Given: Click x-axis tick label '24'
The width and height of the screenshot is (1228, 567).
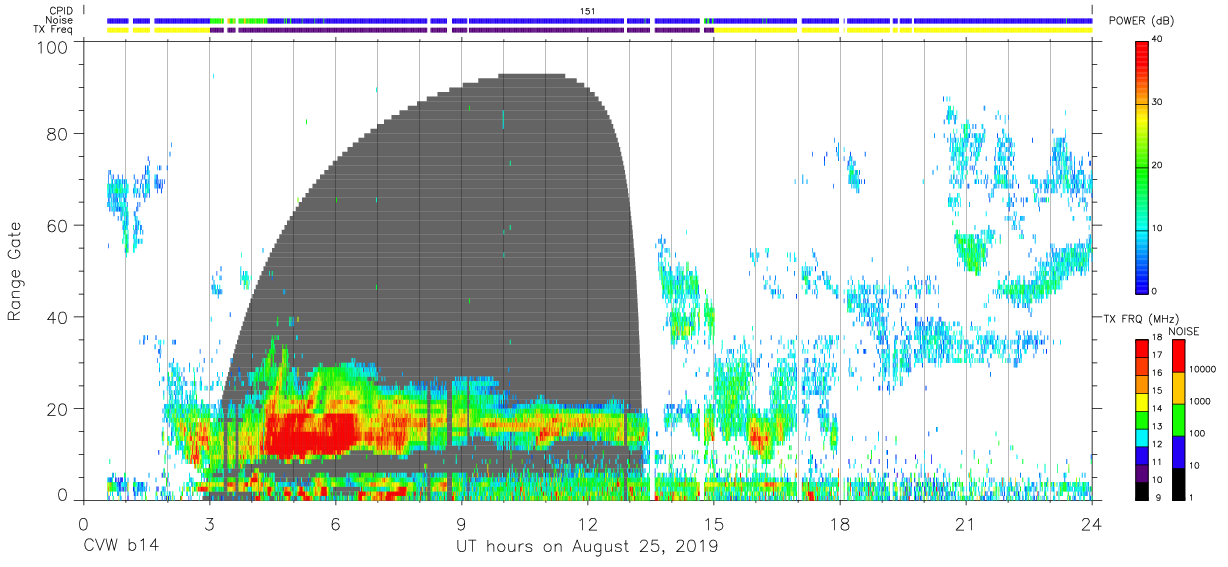Looking at the screenshot, I should [1092, 524].
